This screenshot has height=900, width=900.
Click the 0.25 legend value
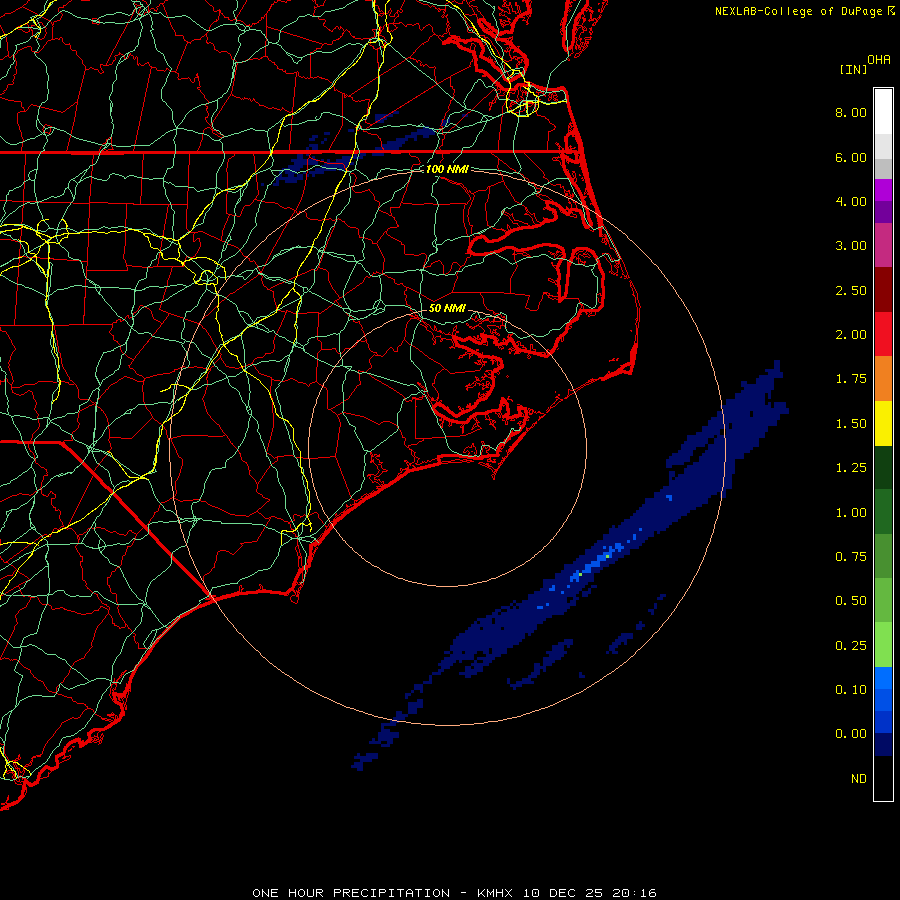click(x=851, y=646)
